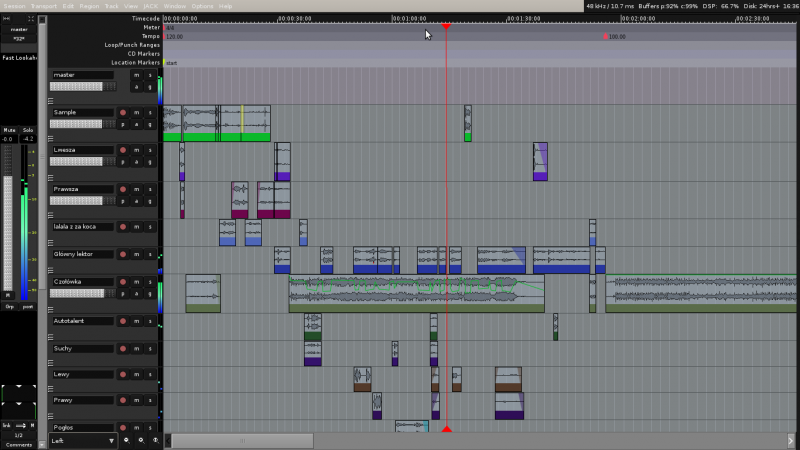
Task: Arm the Sample track for recording
Action: (123, 112)
